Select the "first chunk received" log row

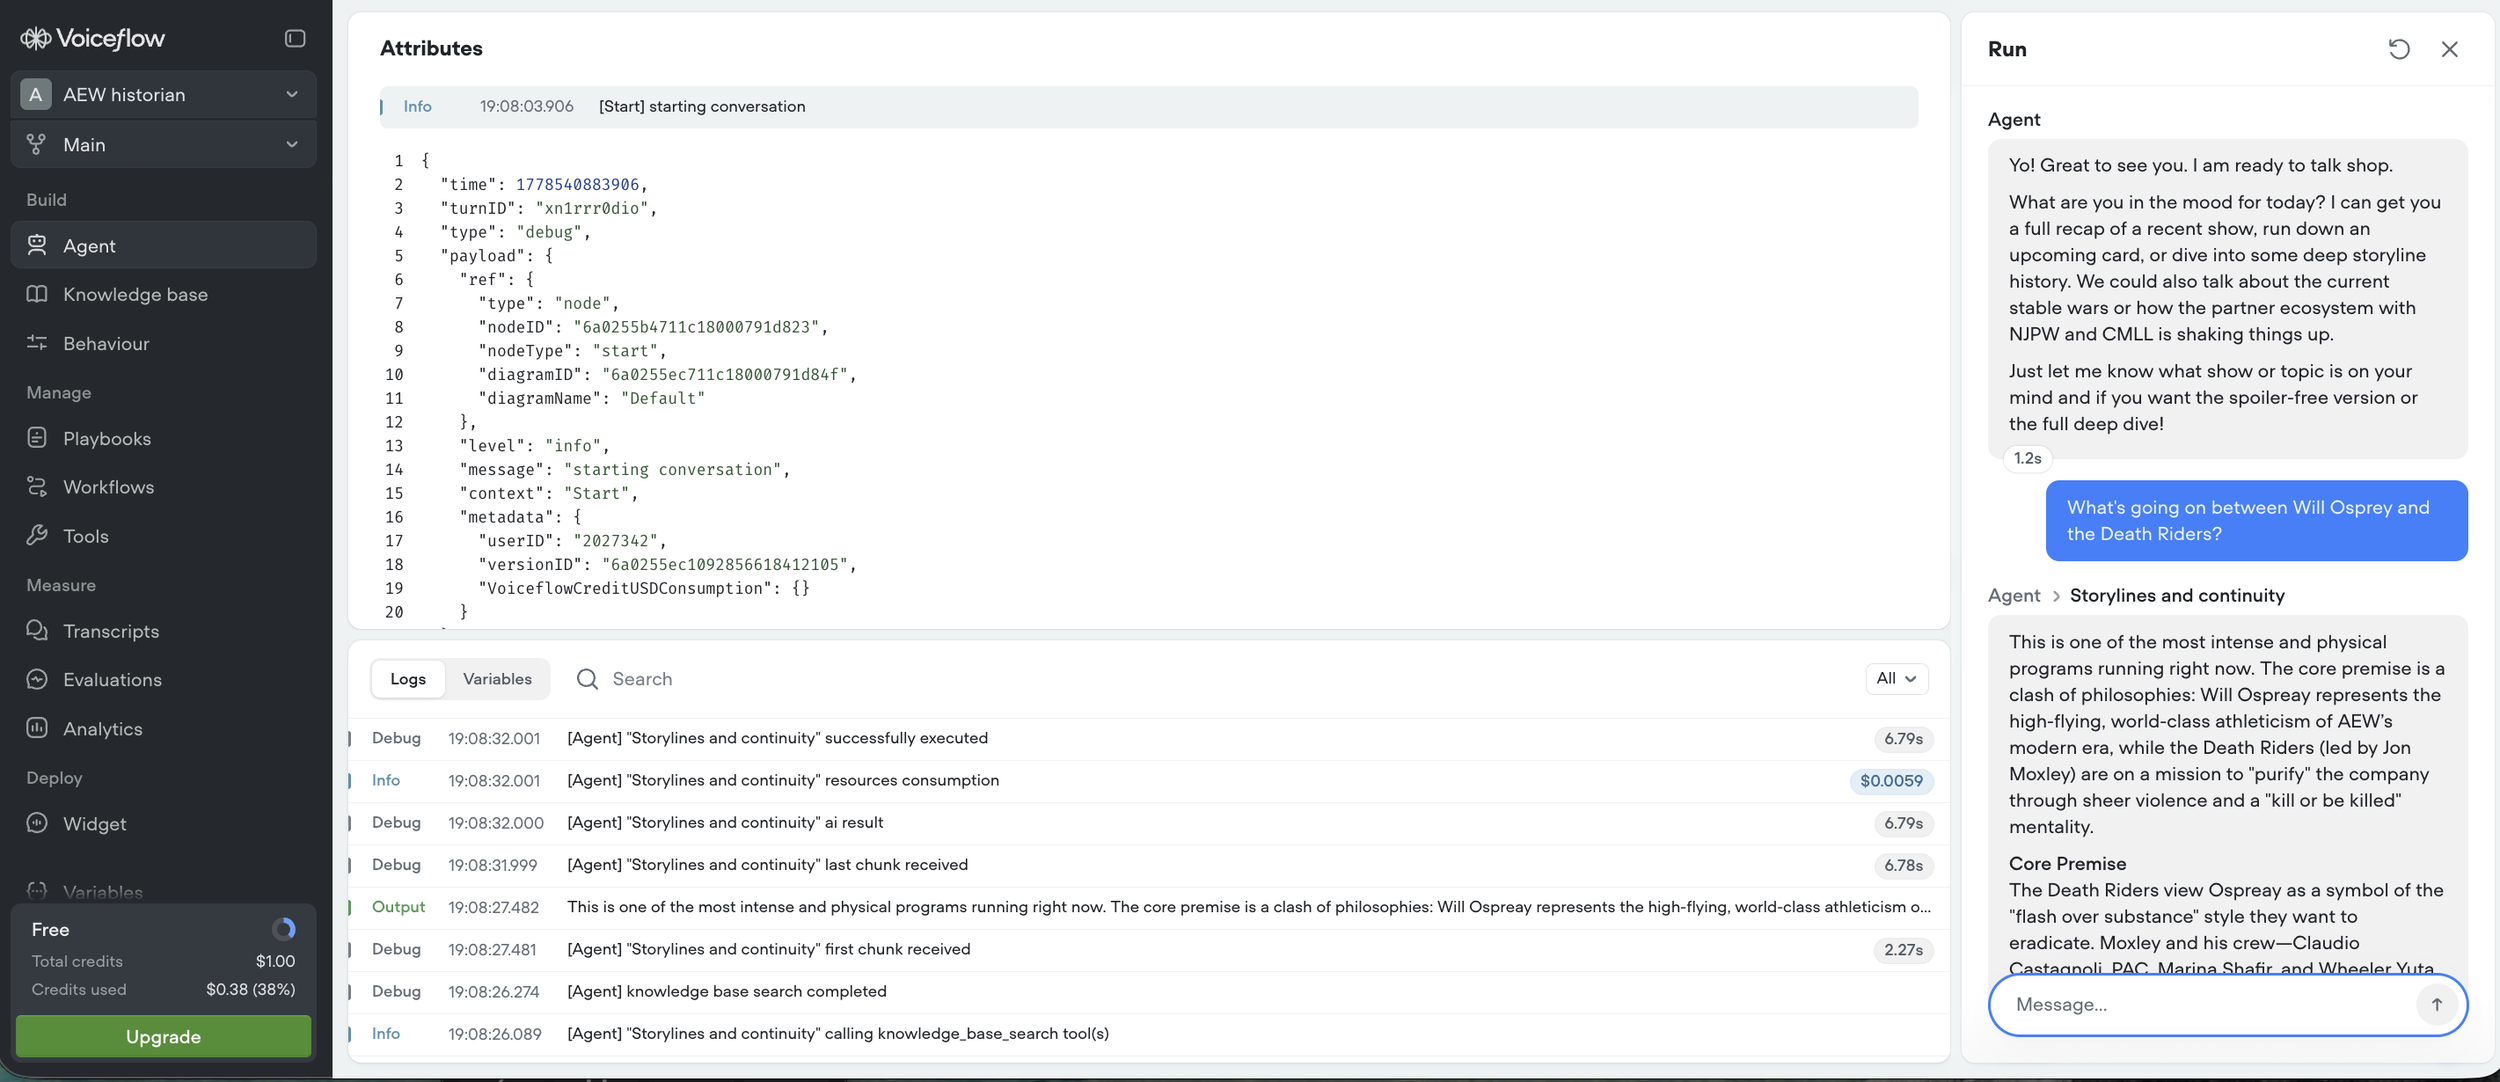[1148, 949]
